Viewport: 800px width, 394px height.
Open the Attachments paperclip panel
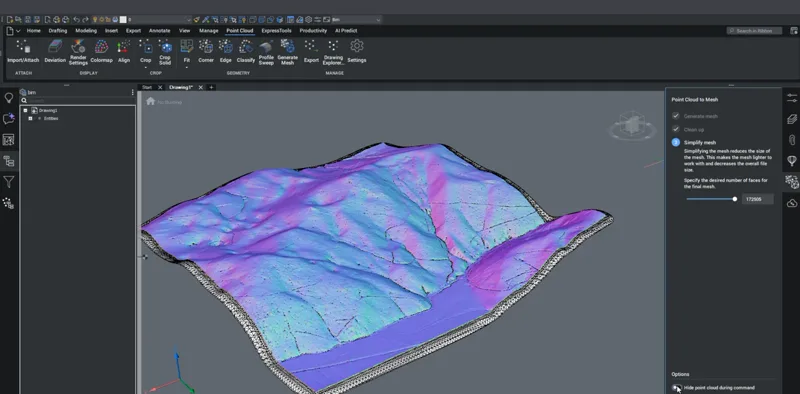[792, 140]
